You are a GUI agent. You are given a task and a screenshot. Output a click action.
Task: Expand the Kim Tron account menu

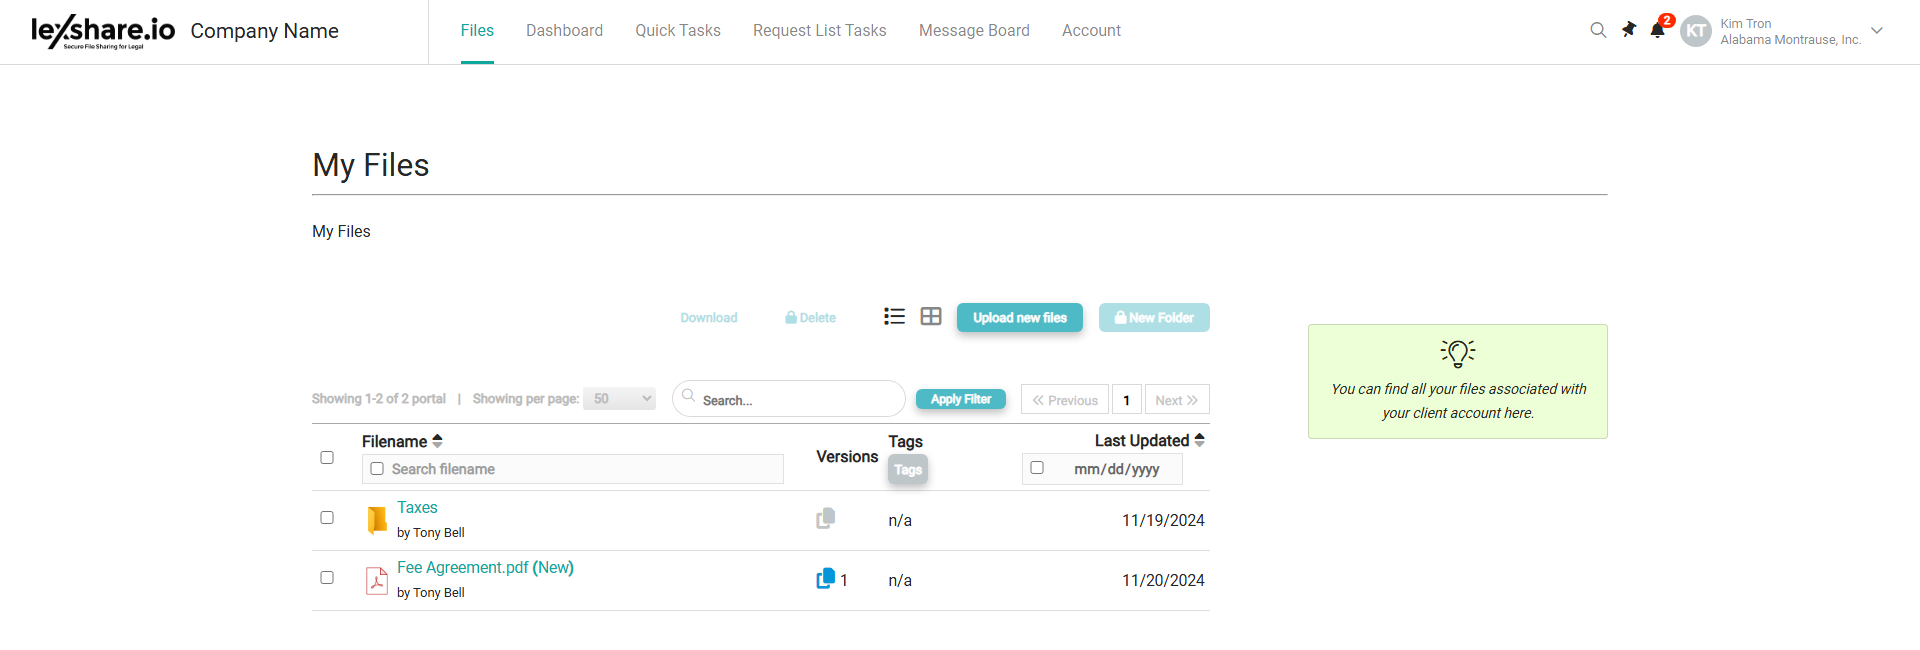(x=1877, y=31)
